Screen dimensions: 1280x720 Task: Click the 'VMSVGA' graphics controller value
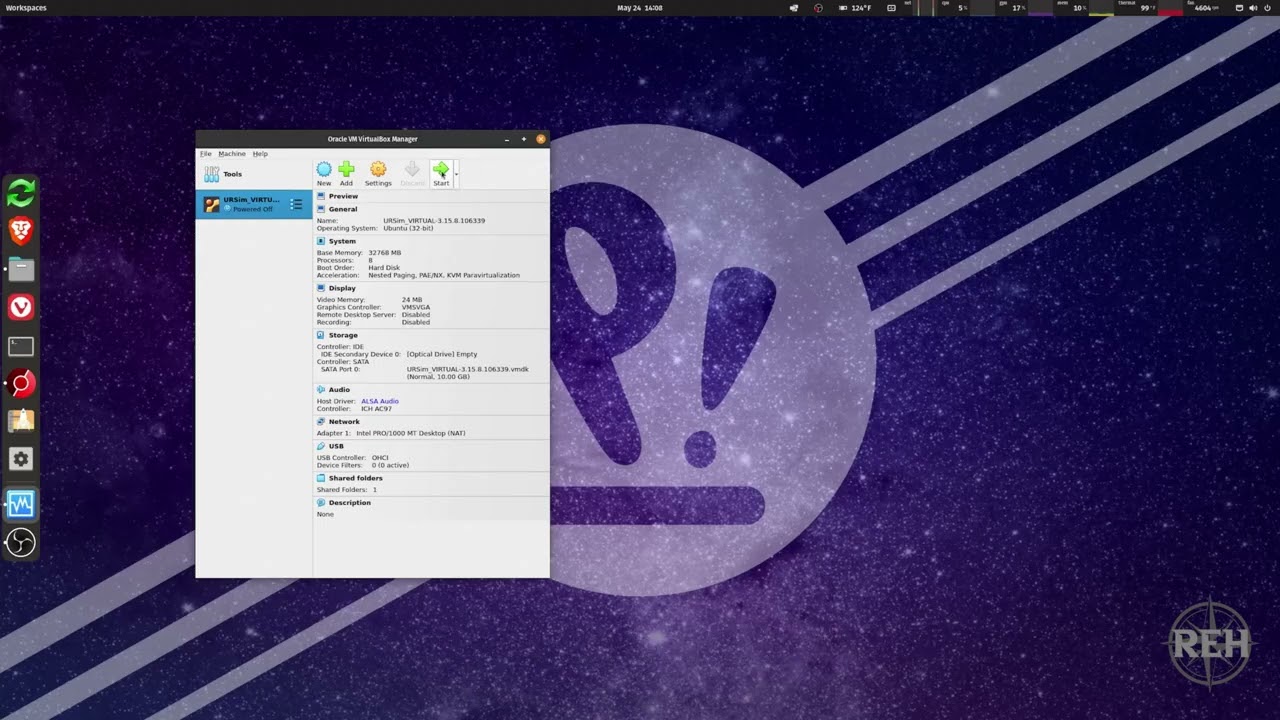[x=416, y=307]
